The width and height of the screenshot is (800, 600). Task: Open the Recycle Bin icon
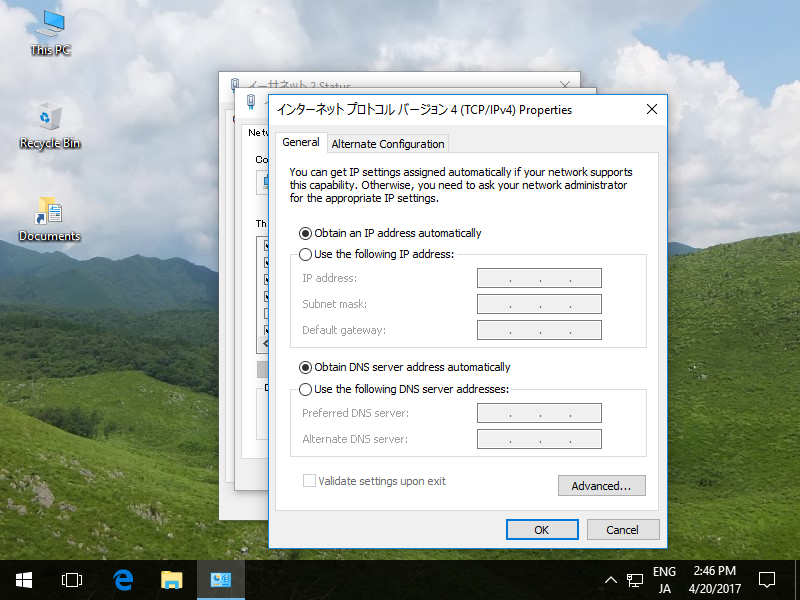click(50, 125)
